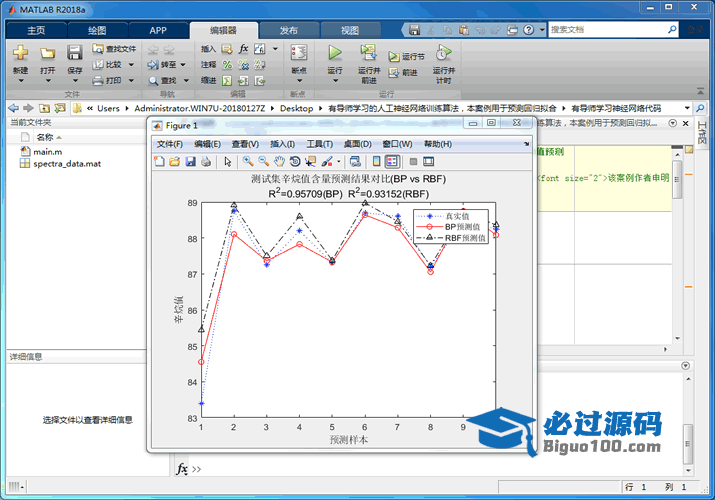Expand the 新建 (New) dropdown arrow
Viewport: 715px width, 500px height.
20,81
